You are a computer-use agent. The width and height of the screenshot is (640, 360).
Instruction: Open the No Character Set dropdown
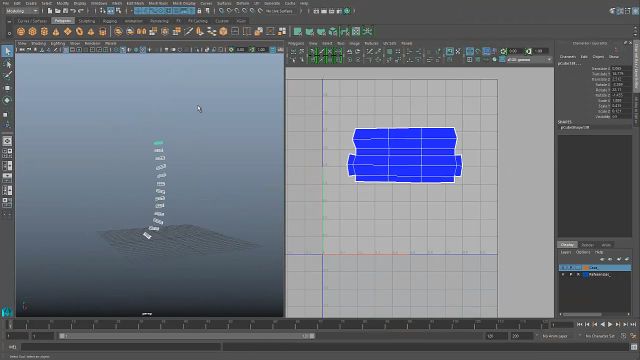(x=600, y=336)
